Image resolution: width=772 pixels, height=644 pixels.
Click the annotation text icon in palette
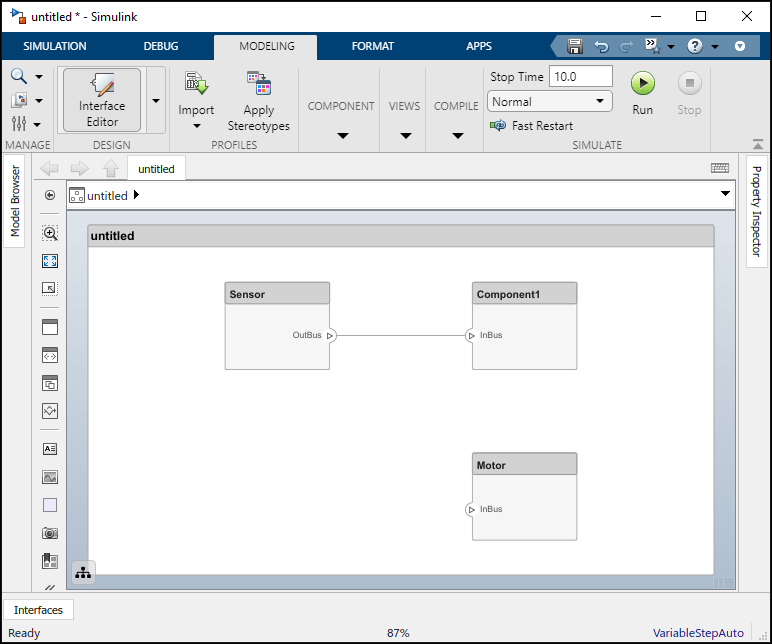click(x=50, y=449)
